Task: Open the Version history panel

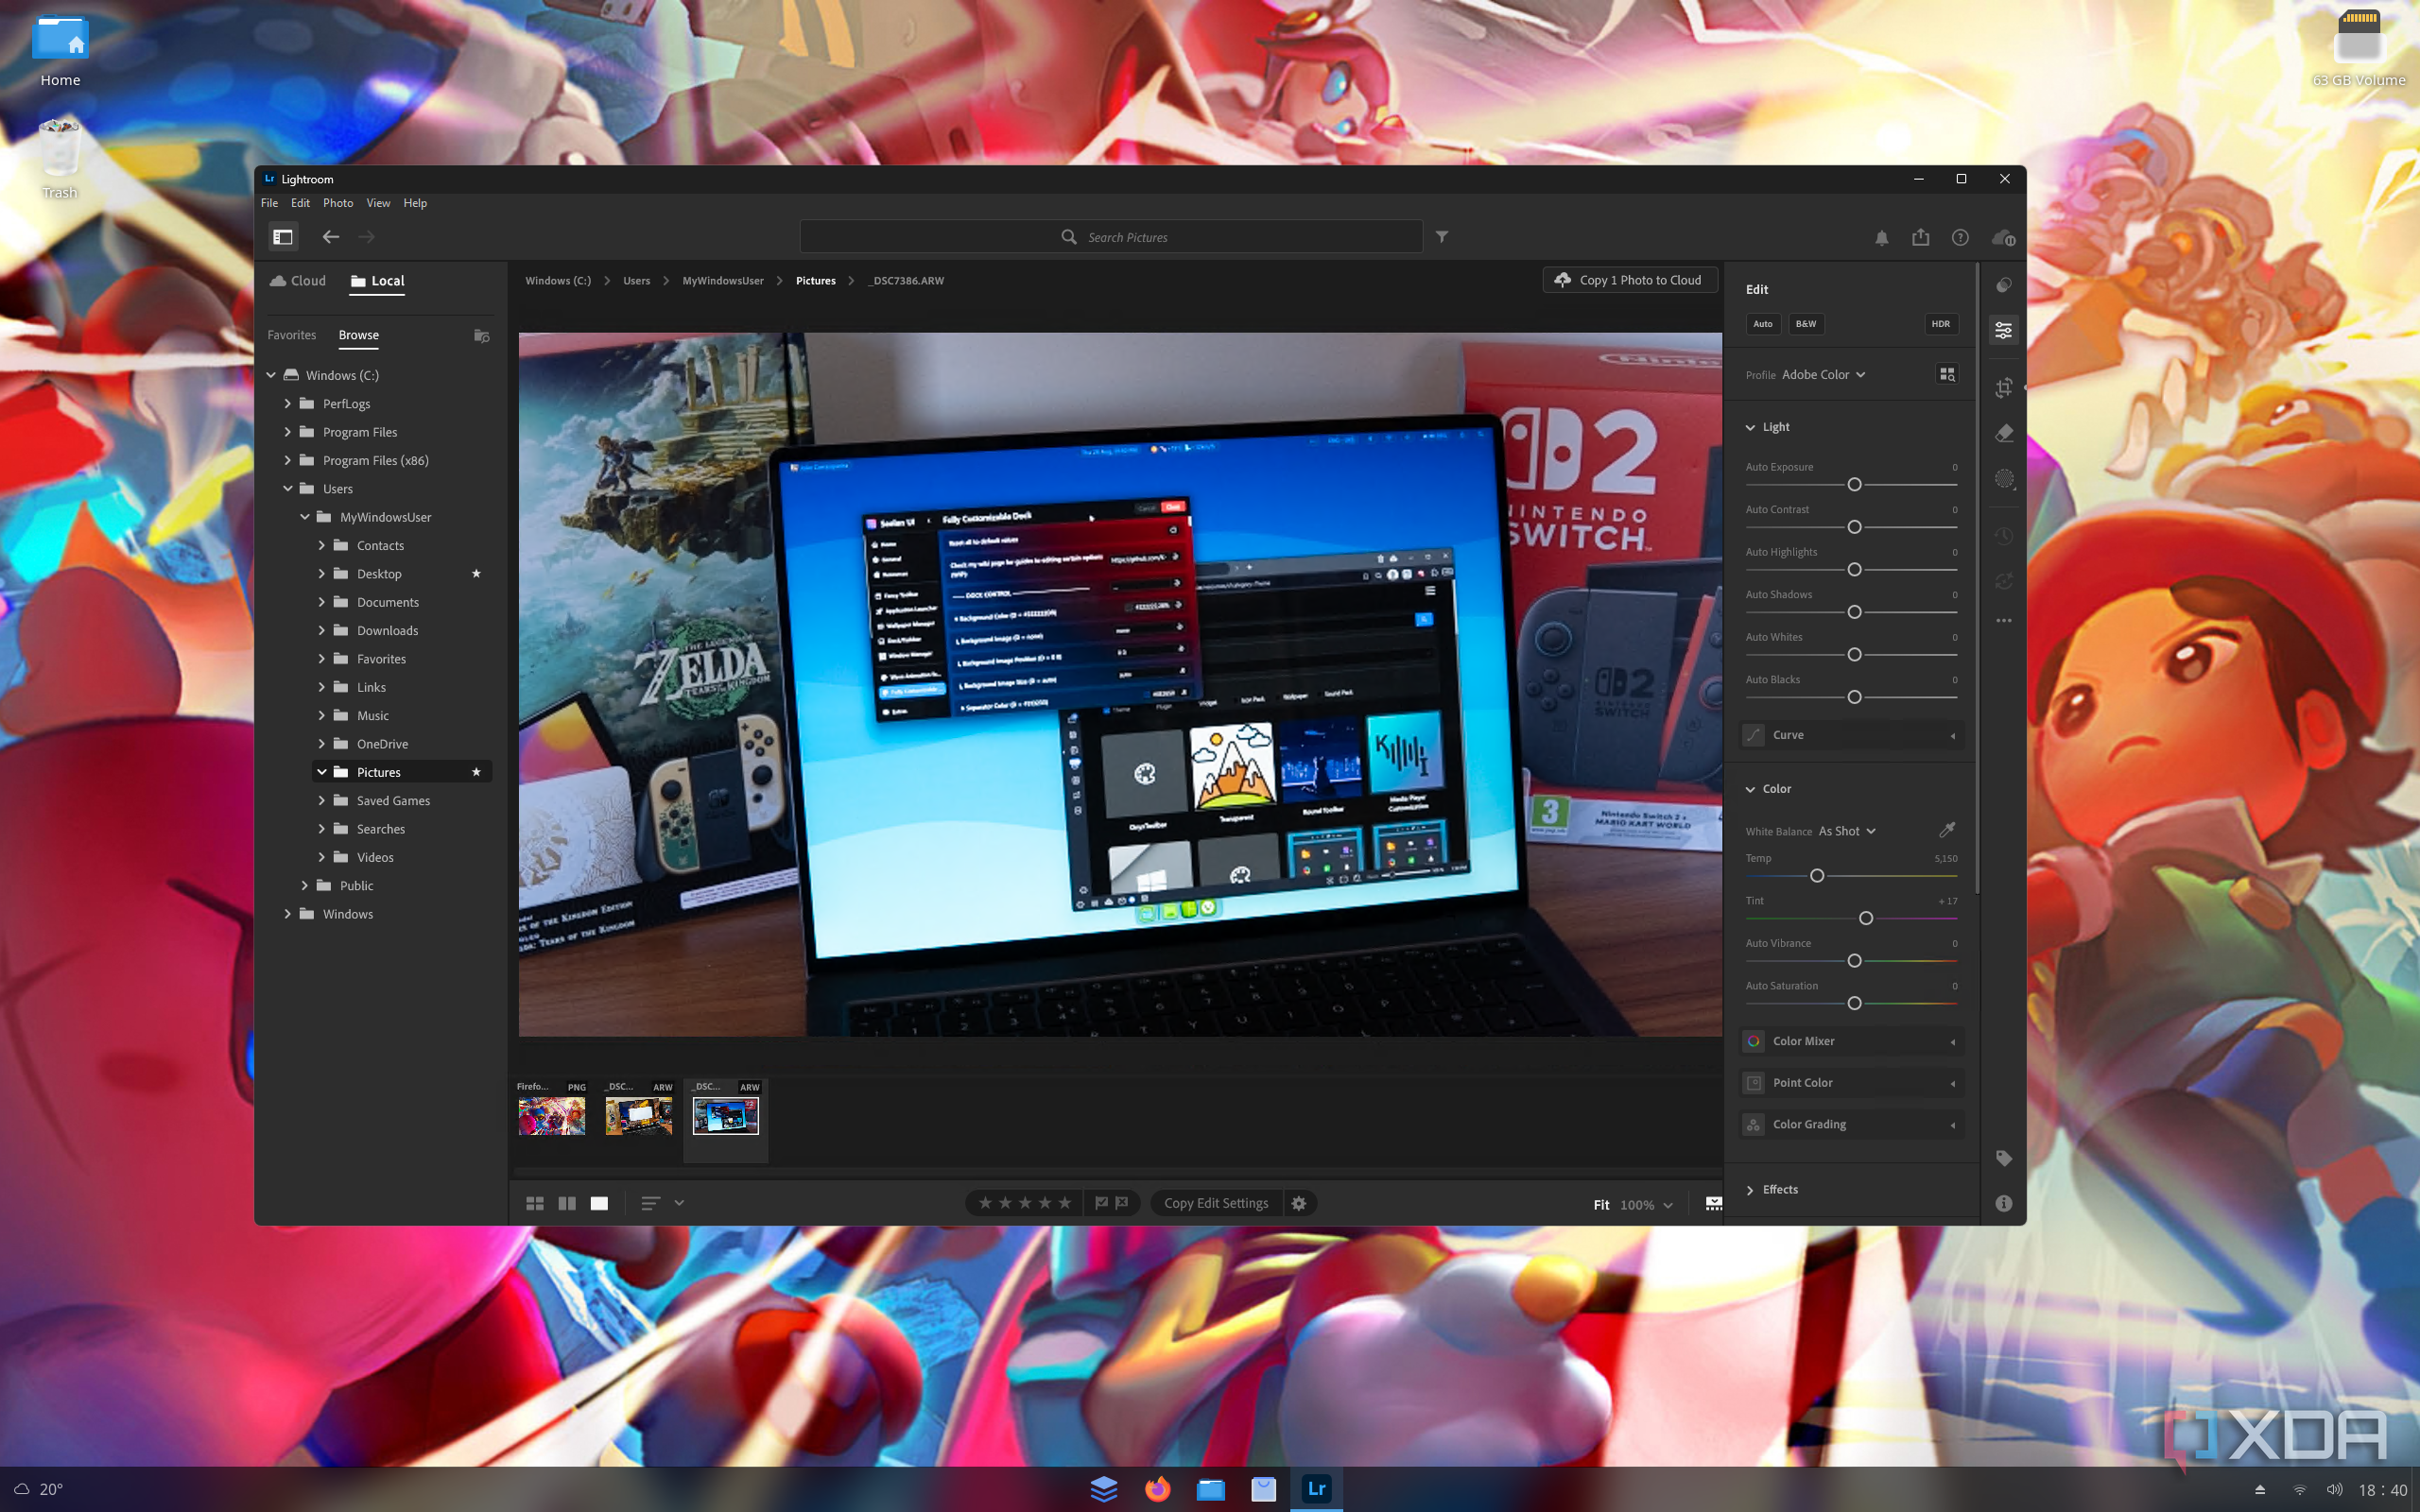Action: [x=2004, y=536]
